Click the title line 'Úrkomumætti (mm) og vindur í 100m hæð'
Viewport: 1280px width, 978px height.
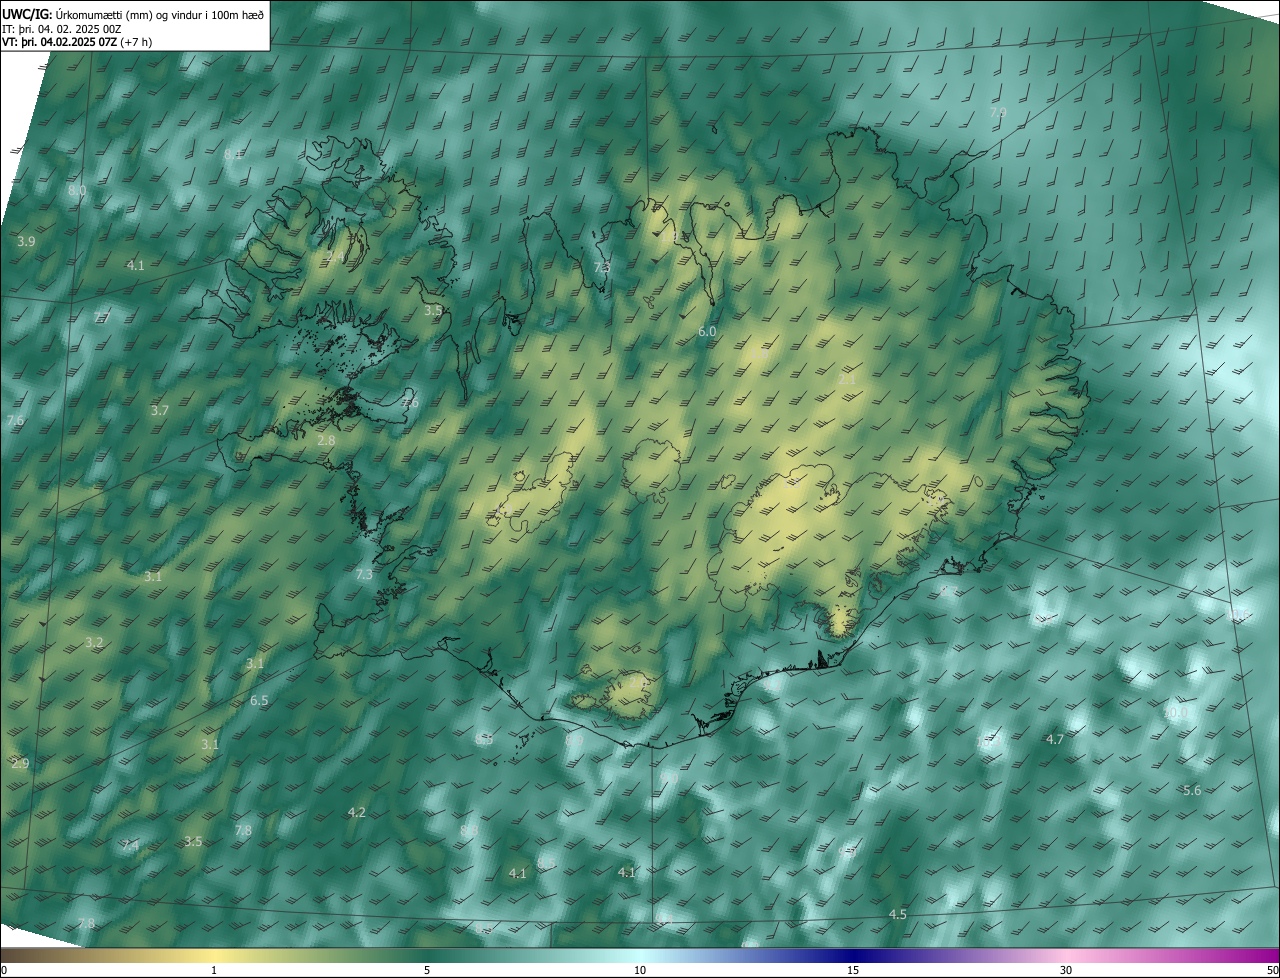point(159,14)
